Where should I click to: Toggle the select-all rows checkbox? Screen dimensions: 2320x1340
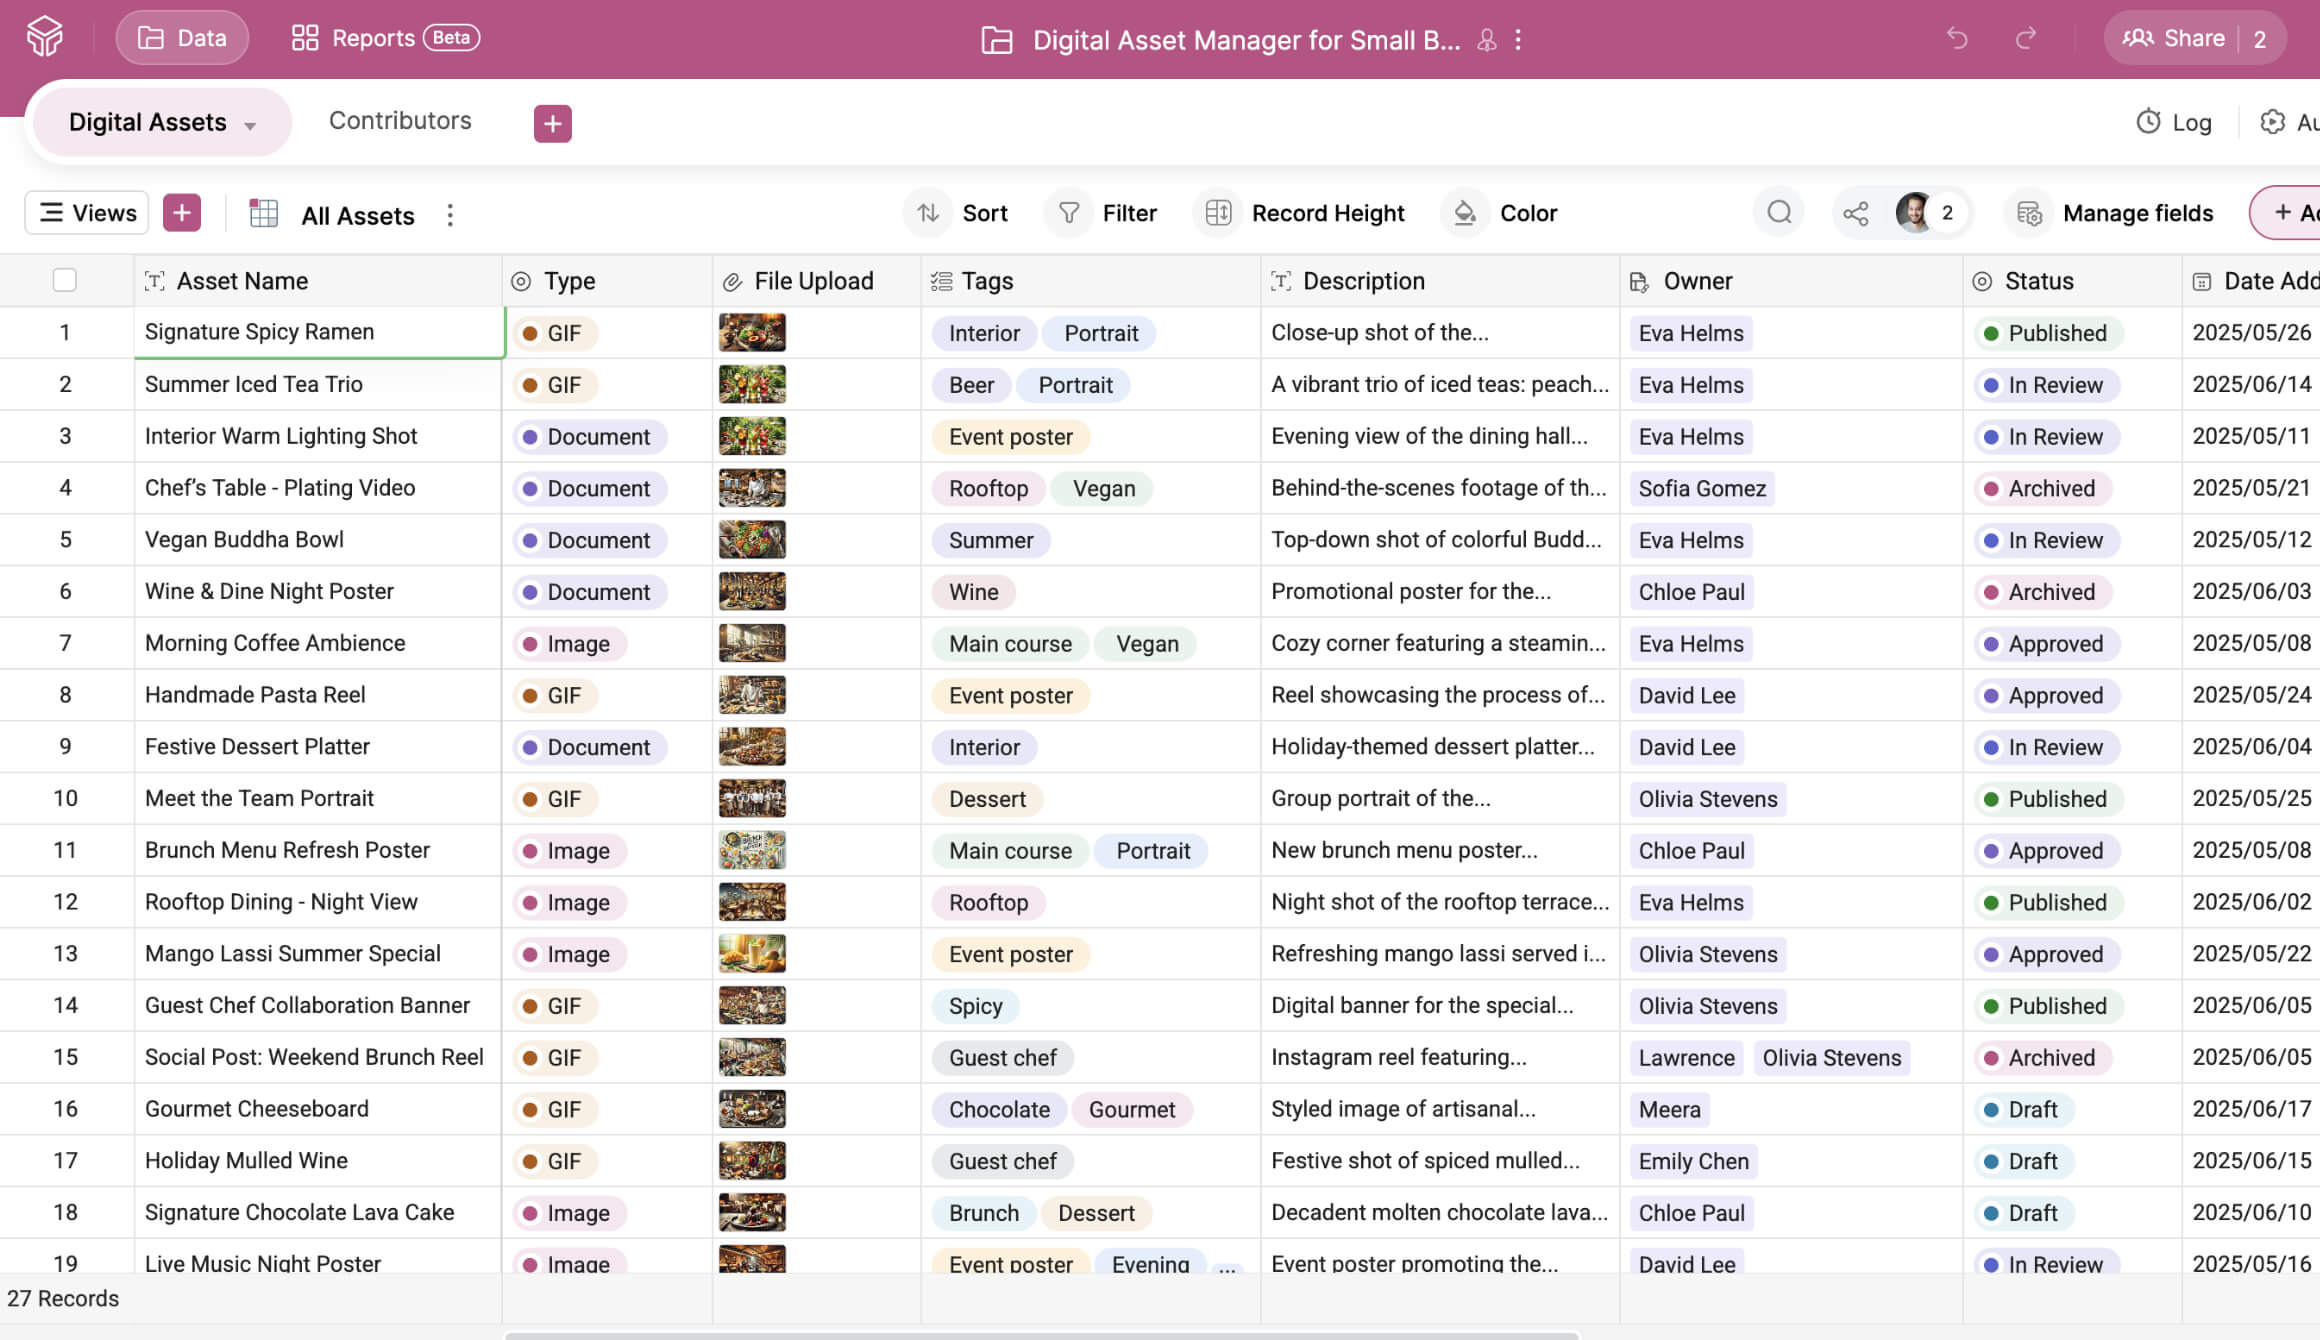click(65, 281)
